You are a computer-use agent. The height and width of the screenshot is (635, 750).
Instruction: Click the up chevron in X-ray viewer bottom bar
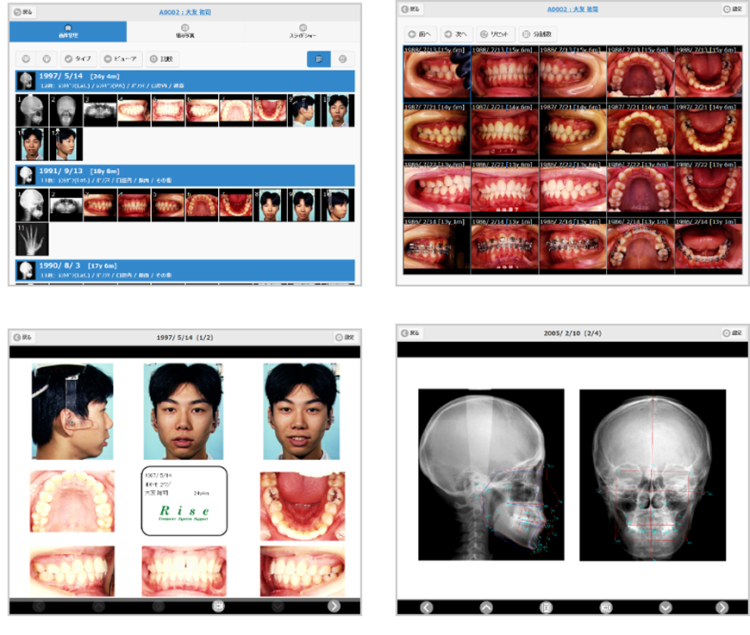pos(486,607)
